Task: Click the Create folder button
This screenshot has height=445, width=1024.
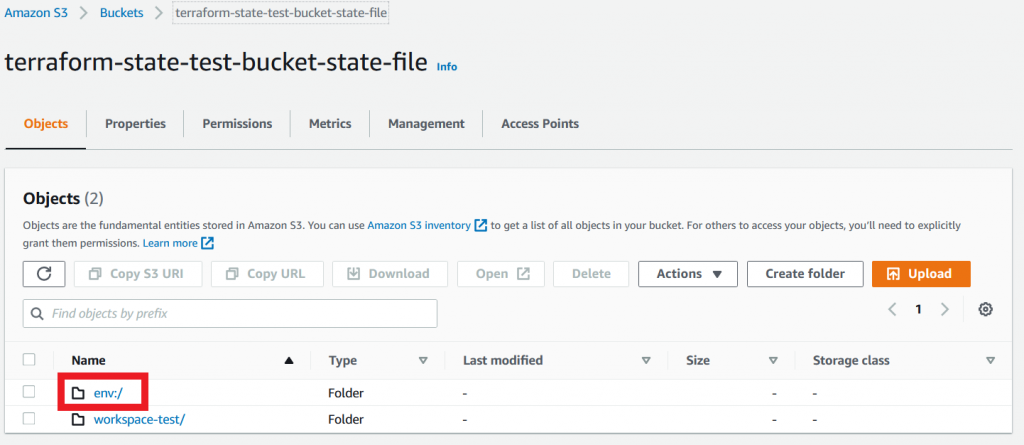Action: click(x=805, y=274)
